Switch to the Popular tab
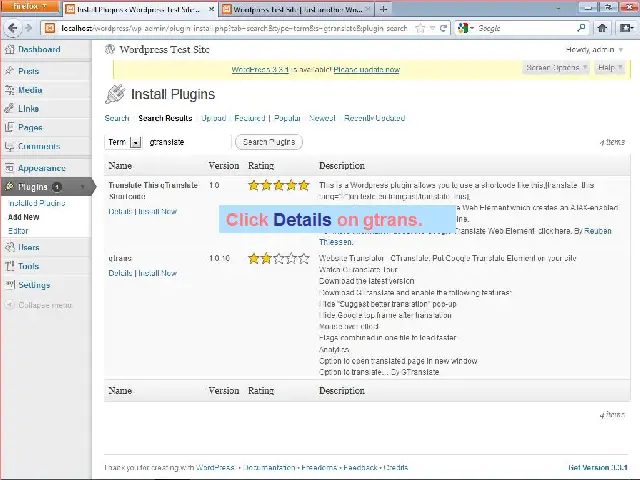Screen dimensions: 640x480 pos(287,118)
